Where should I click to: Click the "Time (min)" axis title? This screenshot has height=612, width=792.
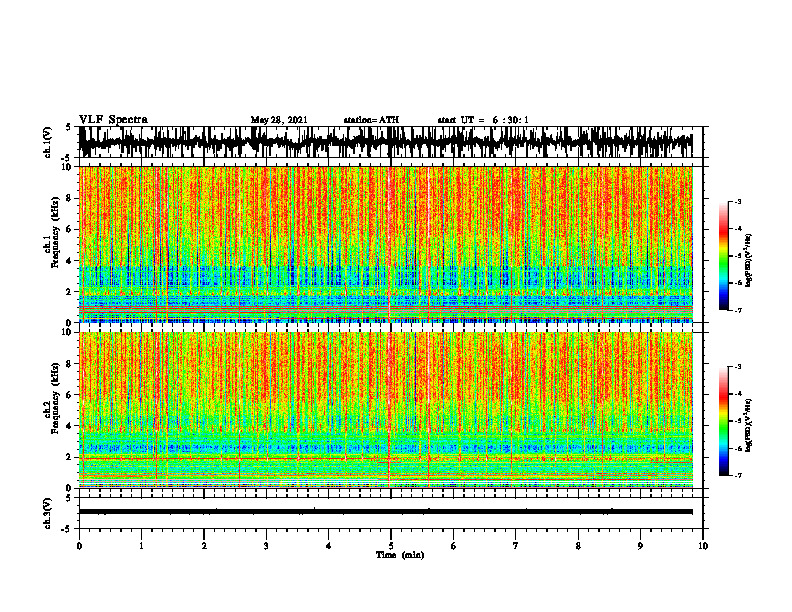pyautogui.click(x=400, y=555)
